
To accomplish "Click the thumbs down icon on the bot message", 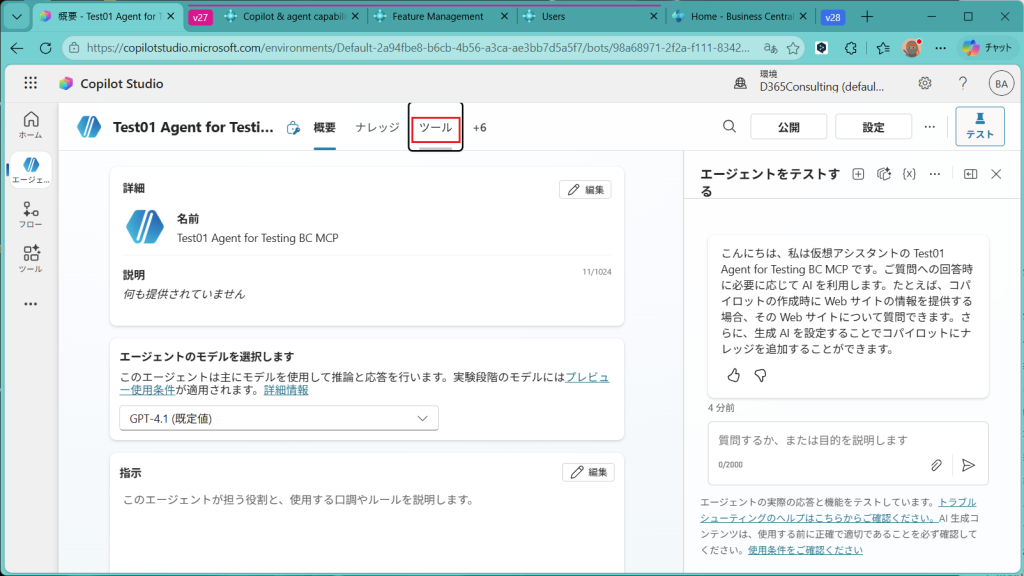I will 760,375.
